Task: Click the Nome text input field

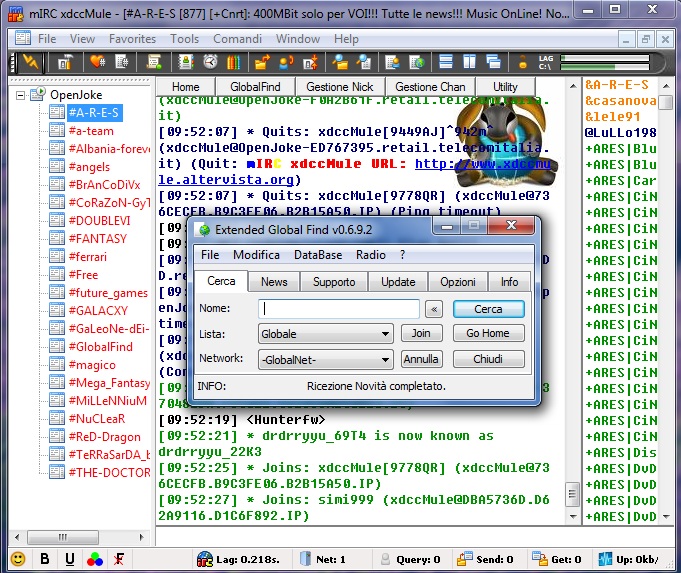Action: click(x=338, y=309)
